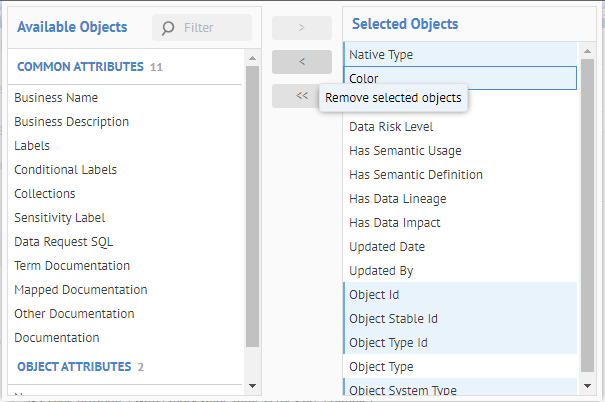Image resolution: width=605 pixels, height=402 pixels.
Task: Click Selected Objects scrollbar down arrow
Action: coord(587,386)
